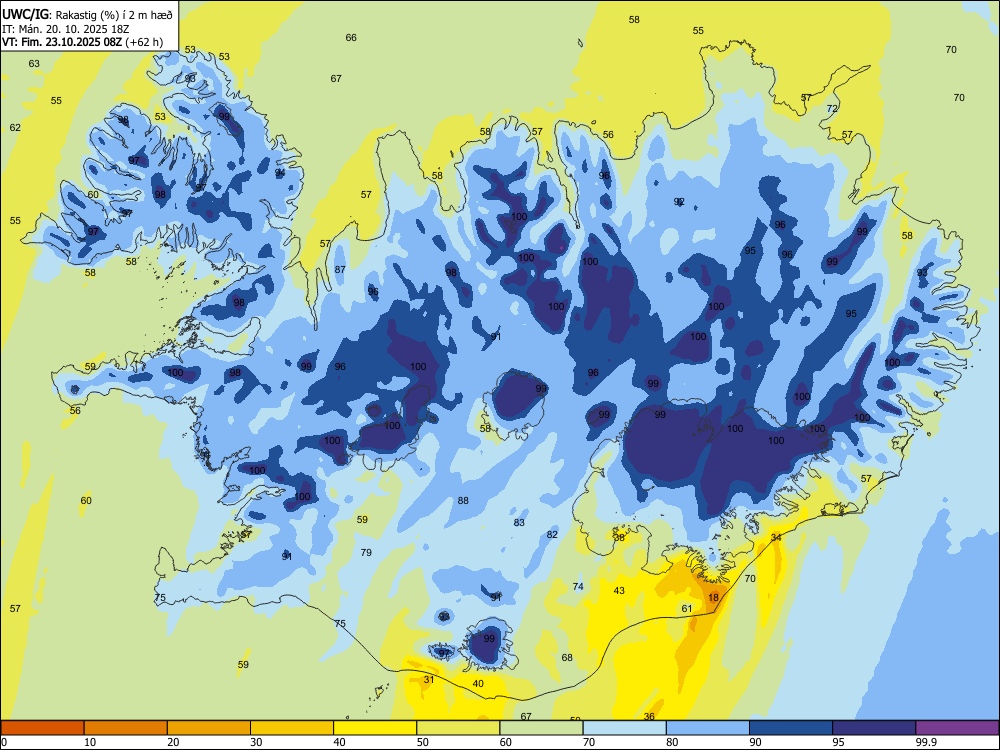This screenshot has height=750, width=1000.
Task: Select the offshore value '62' at the west edge
Action: point(15,128)
